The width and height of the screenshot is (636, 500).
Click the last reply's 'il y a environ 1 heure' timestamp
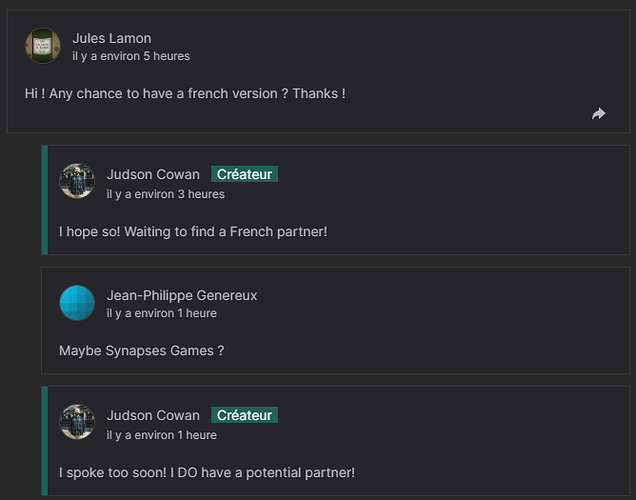pyautogui.click(x=161, y=435)
